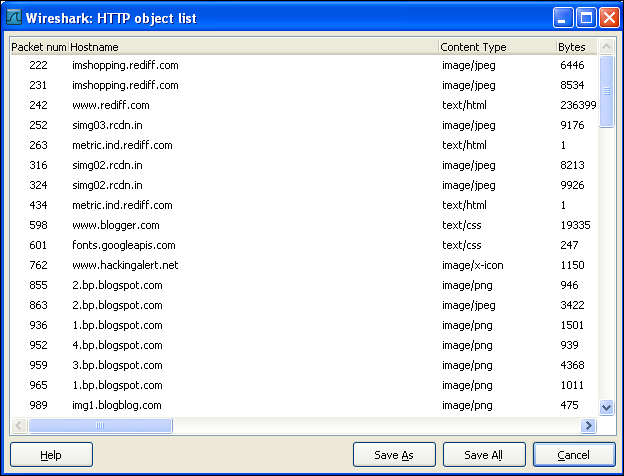The width and height of the screenshot is (624, 476).
Task: Sort by Content Type column header
Action: (x=497, y=47)
